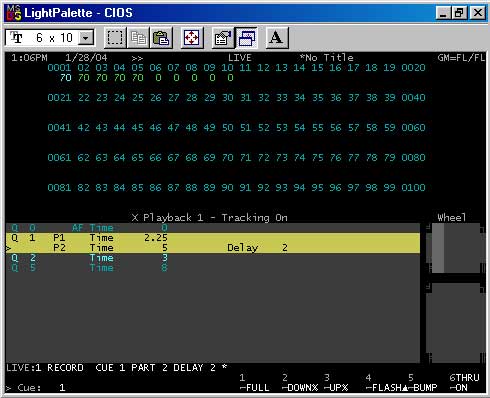Click the X Playback 1 - Tracking On header
Viewport: 490px width, 398px height.
(209, 218)
